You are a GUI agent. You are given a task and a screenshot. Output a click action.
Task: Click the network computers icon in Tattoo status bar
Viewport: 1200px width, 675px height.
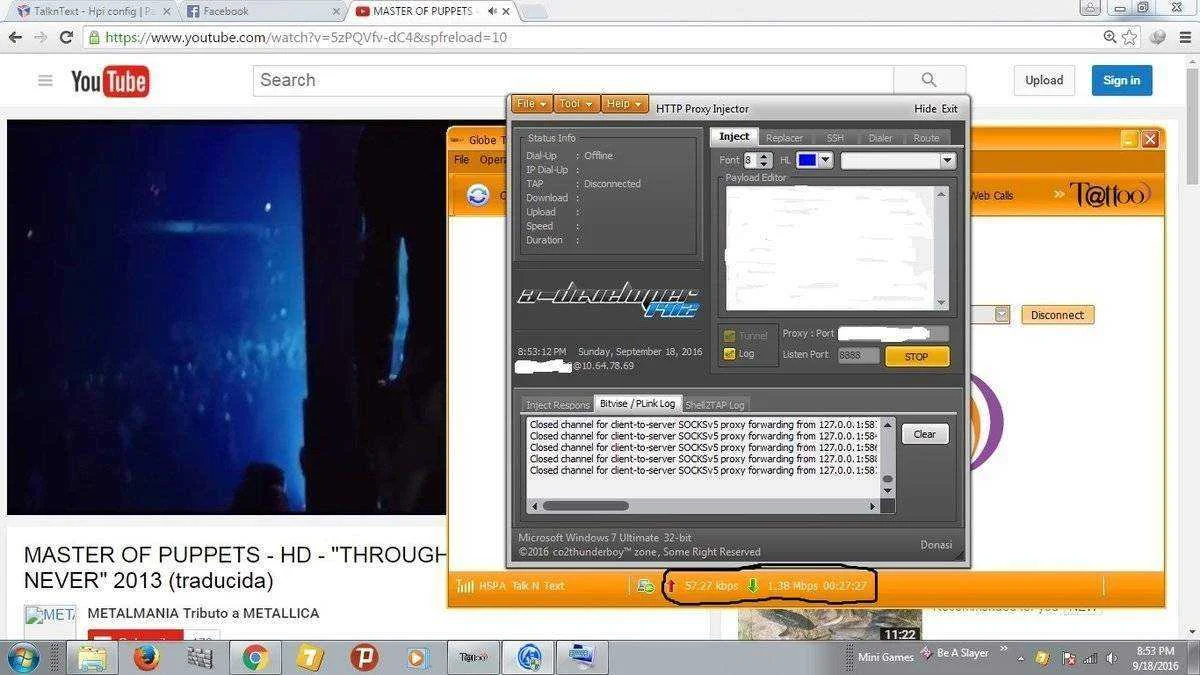point(645,586)
